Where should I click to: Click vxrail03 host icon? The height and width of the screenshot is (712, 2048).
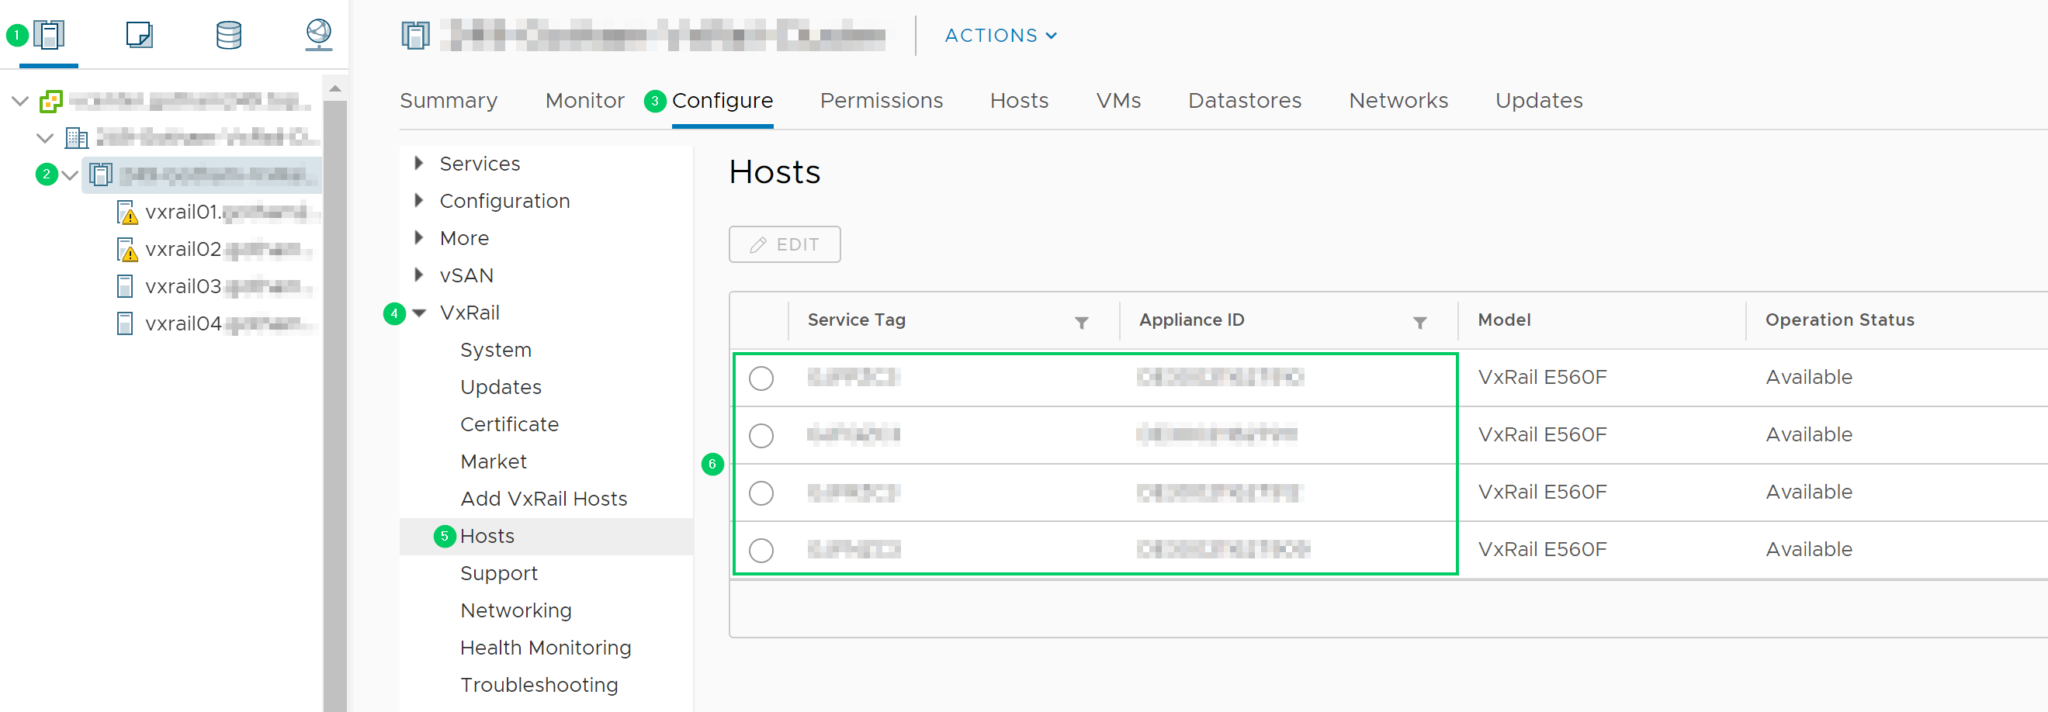coord(125,286)
